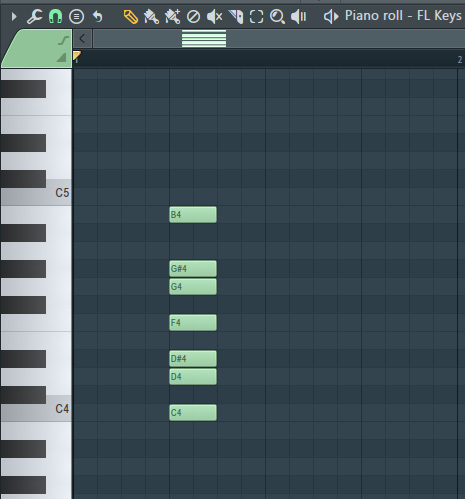Viewport: 465px width, 499px height.
Task: Select the F4 note
Action: pyautogui.click(x=193, y=322)
